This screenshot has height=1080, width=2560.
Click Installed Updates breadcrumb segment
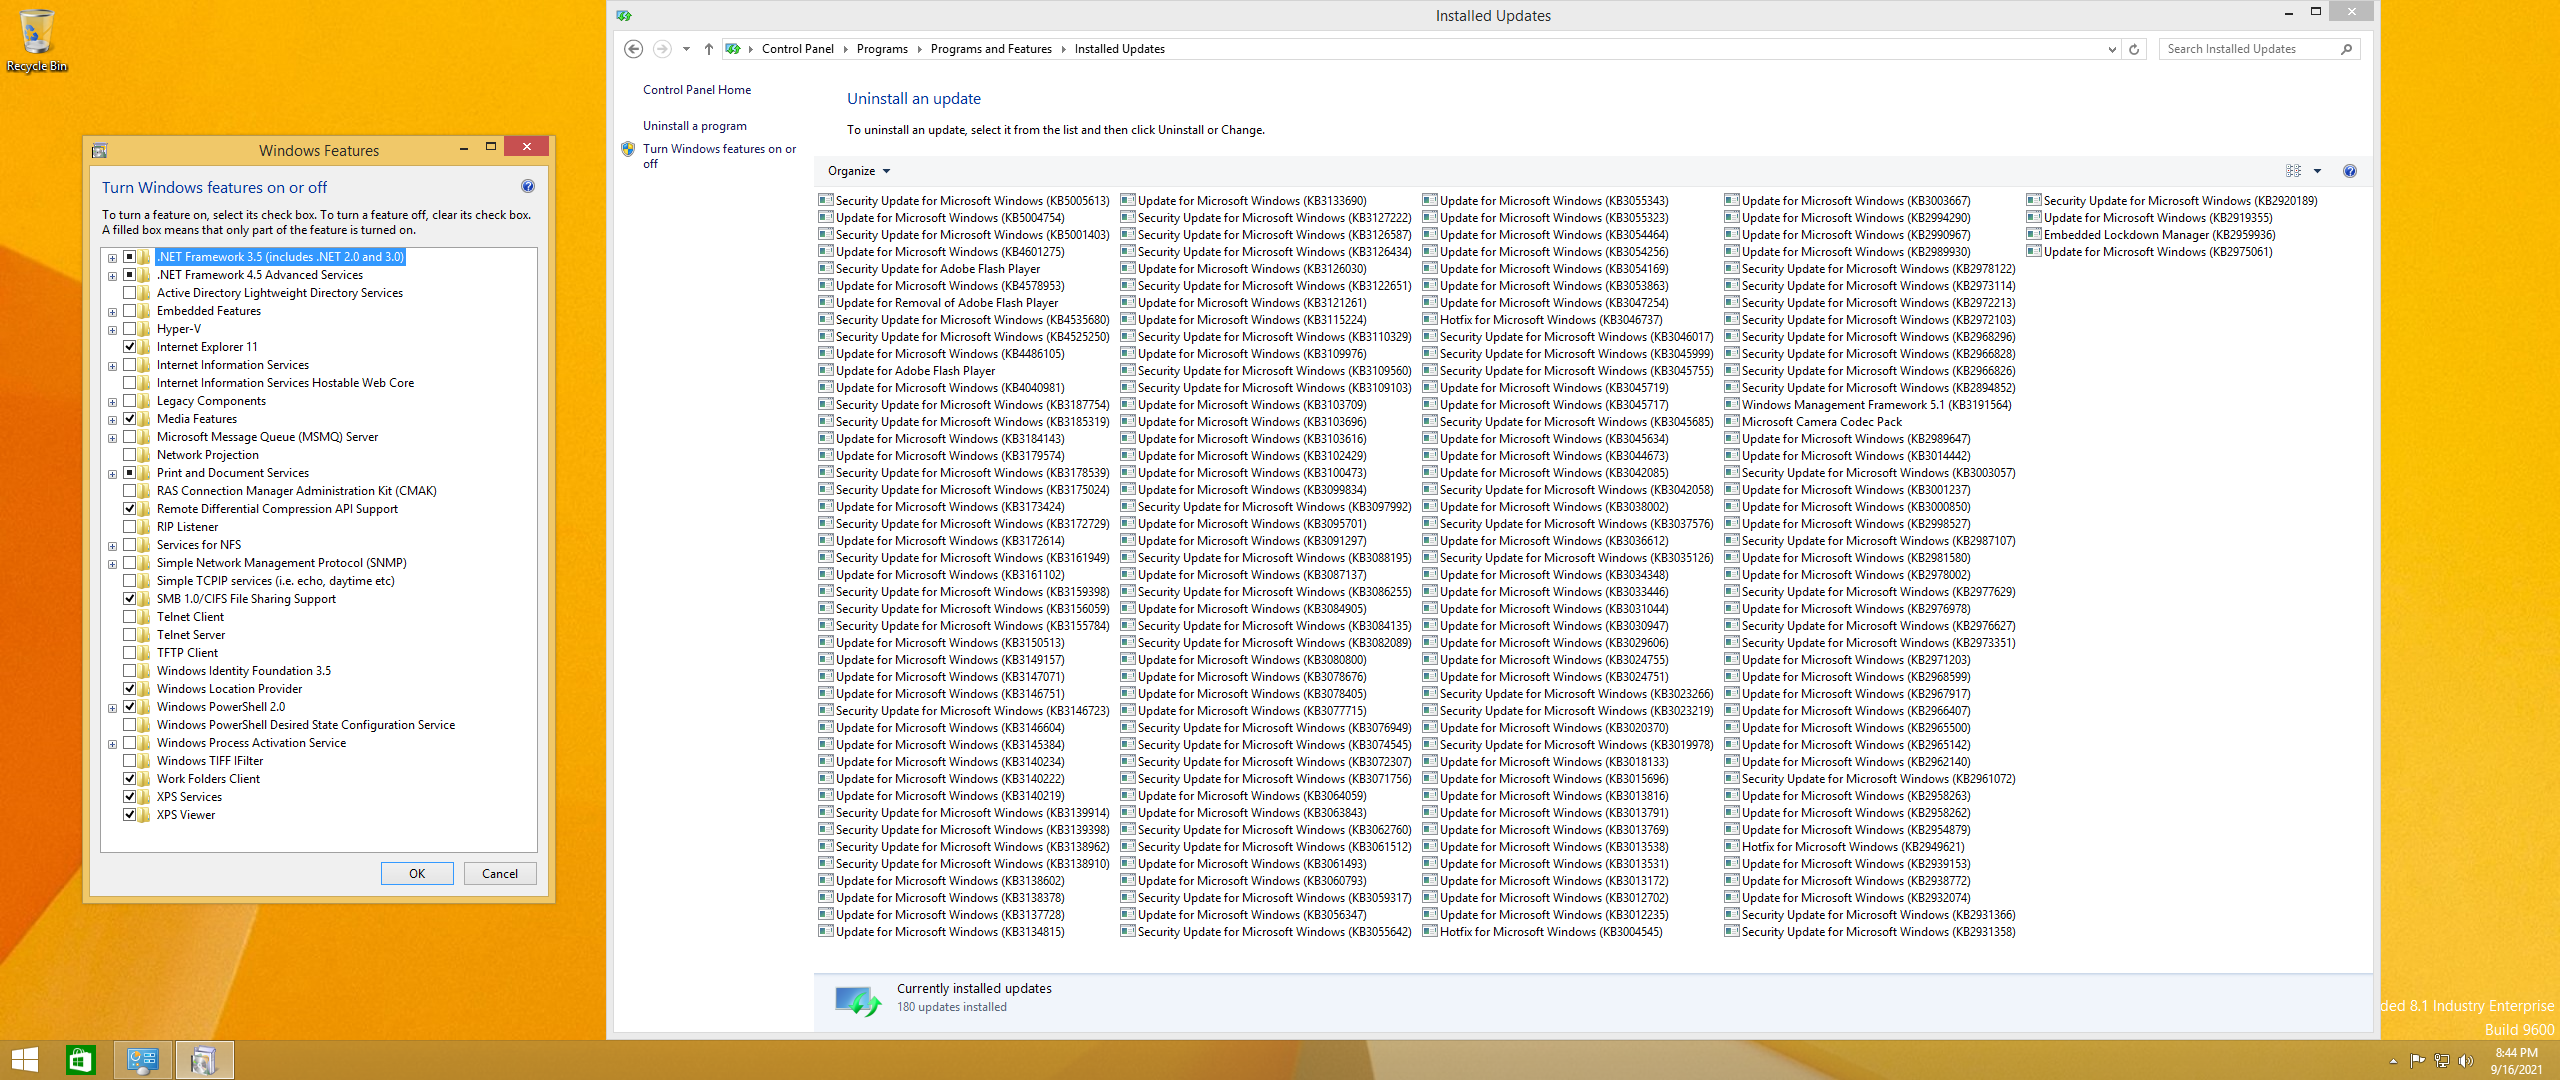click(1119, 49)
